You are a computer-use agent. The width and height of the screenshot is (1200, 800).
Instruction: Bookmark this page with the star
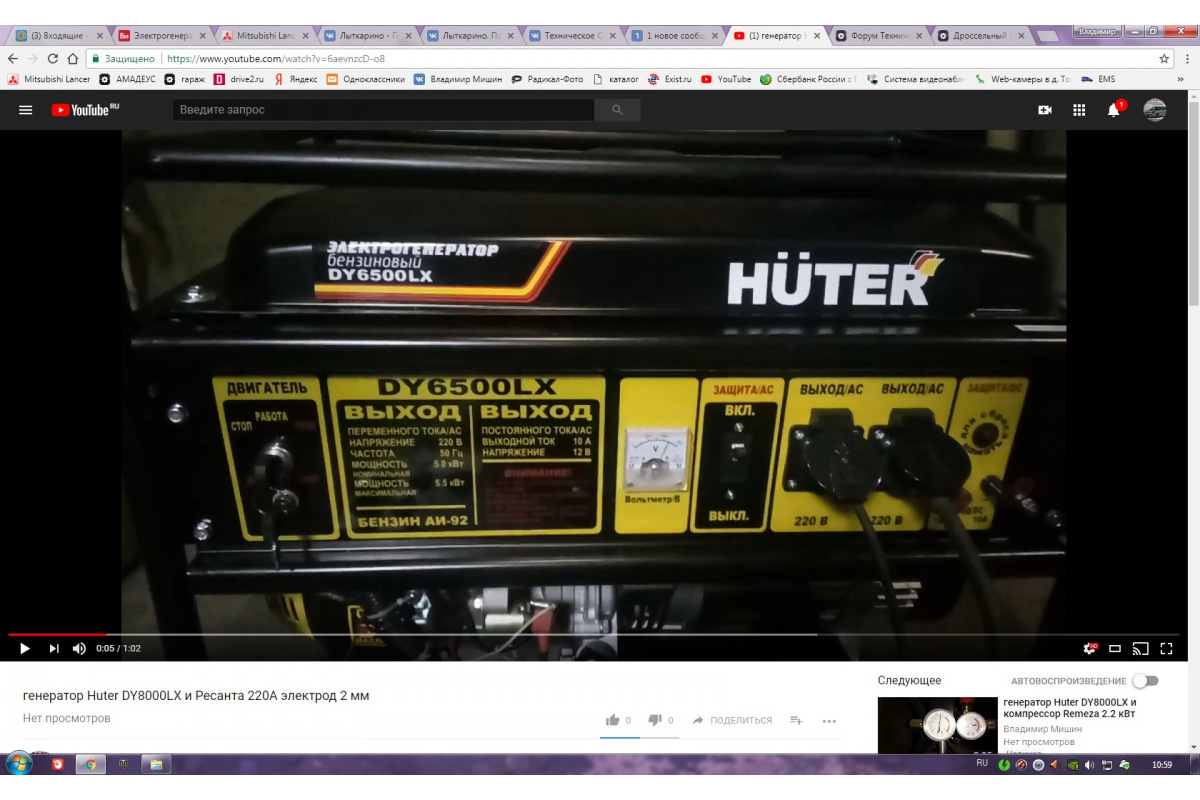(x=1164, y=59)
